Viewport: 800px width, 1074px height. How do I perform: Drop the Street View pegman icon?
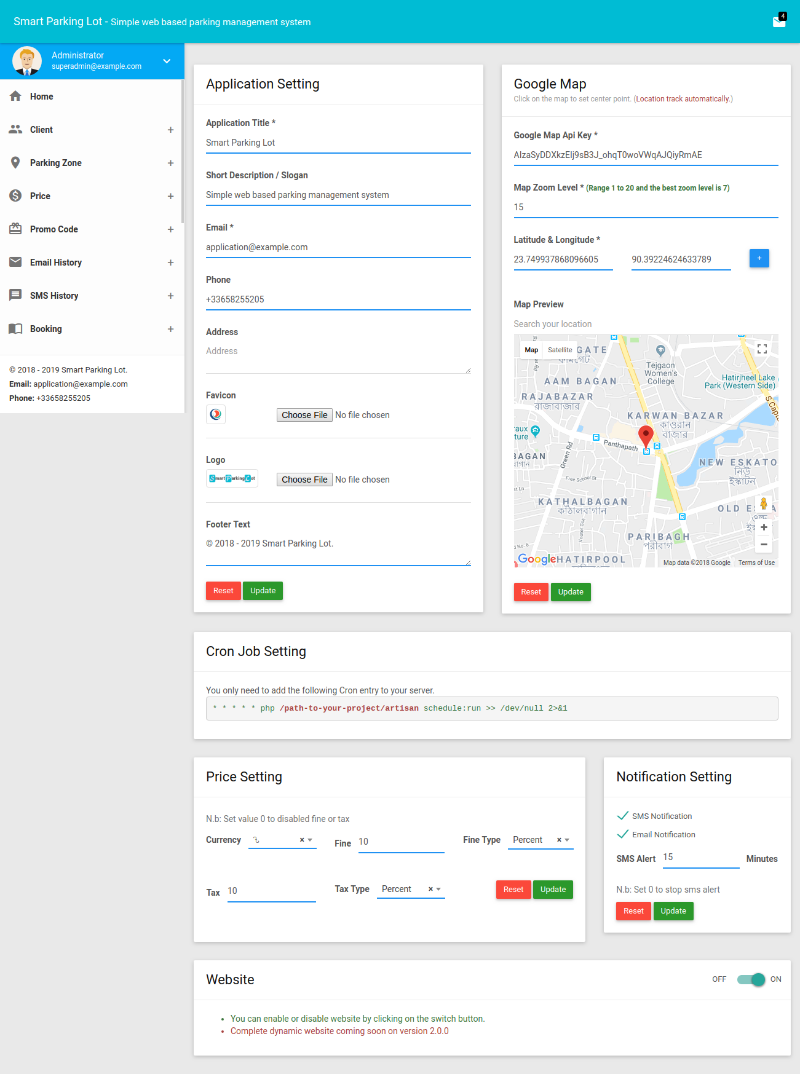click(764, 503)
